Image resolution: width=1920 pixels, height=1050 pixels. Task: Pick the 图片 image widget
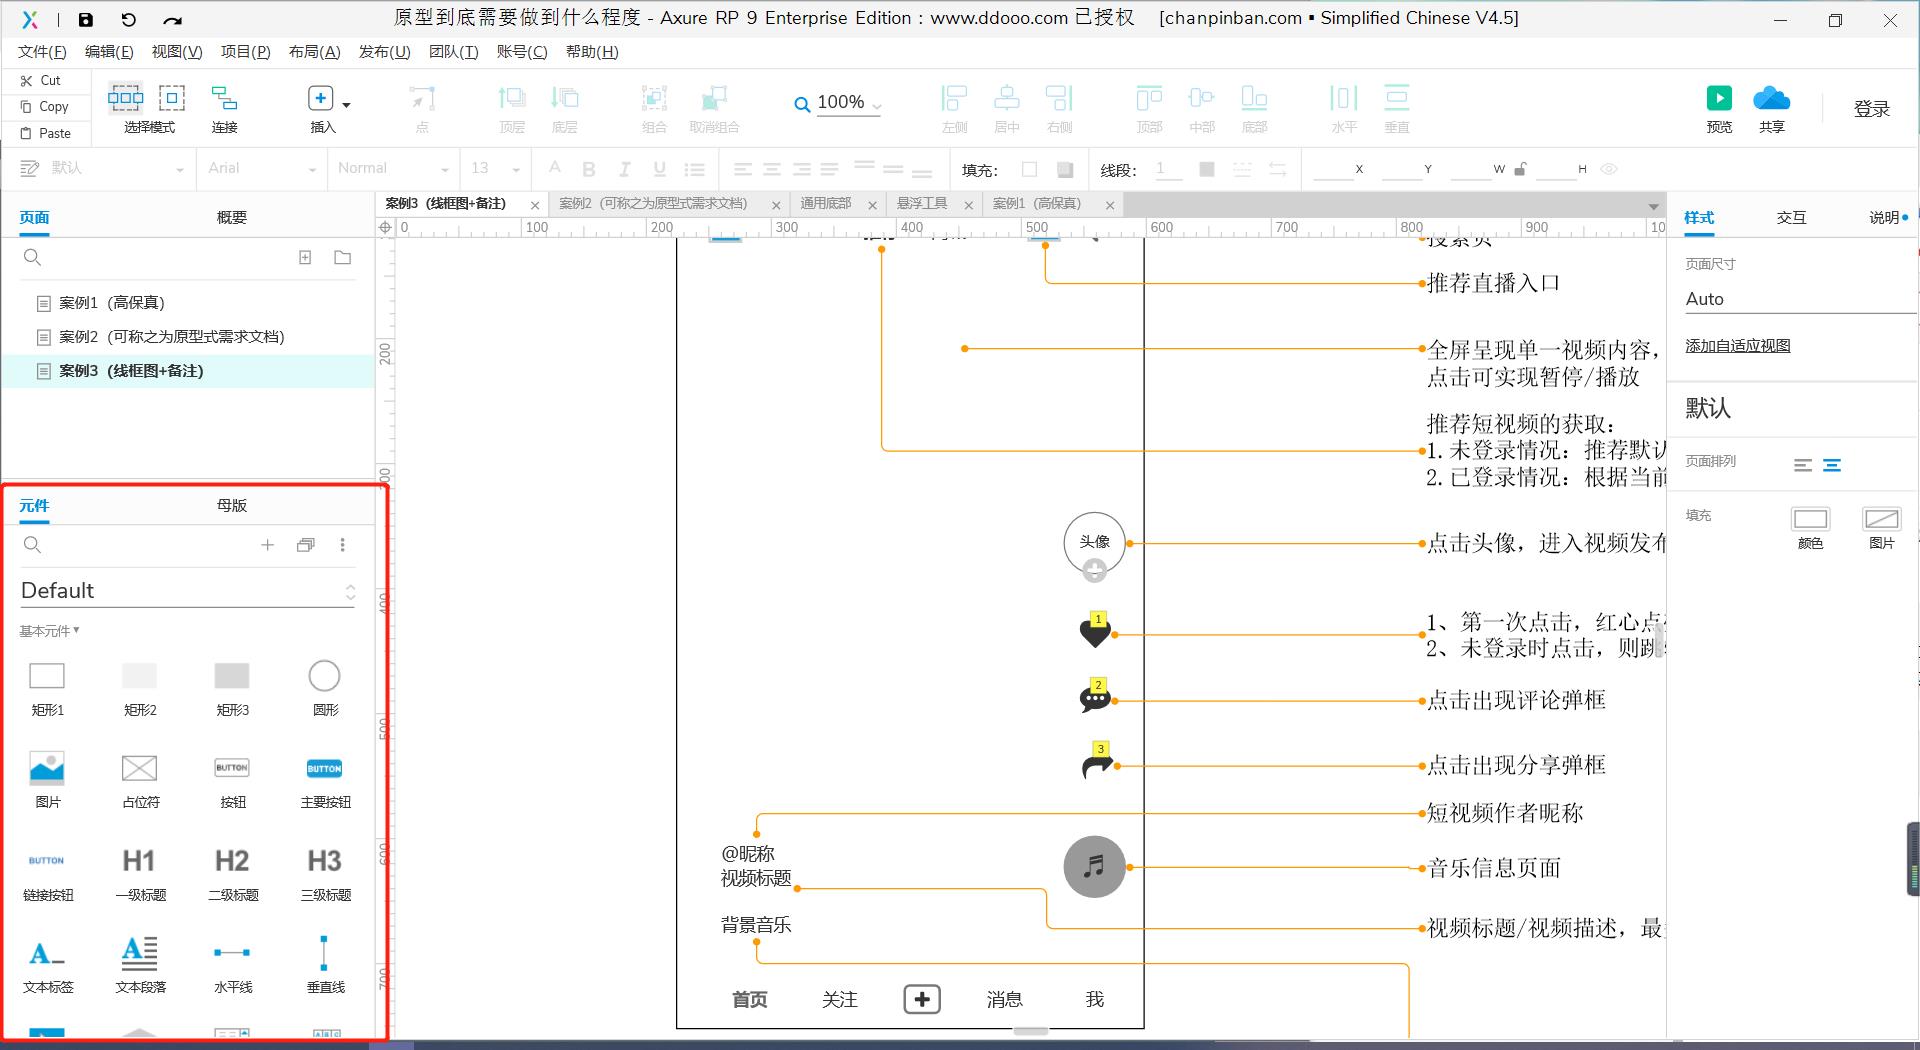pyautogui.click(x=47, y=780)
